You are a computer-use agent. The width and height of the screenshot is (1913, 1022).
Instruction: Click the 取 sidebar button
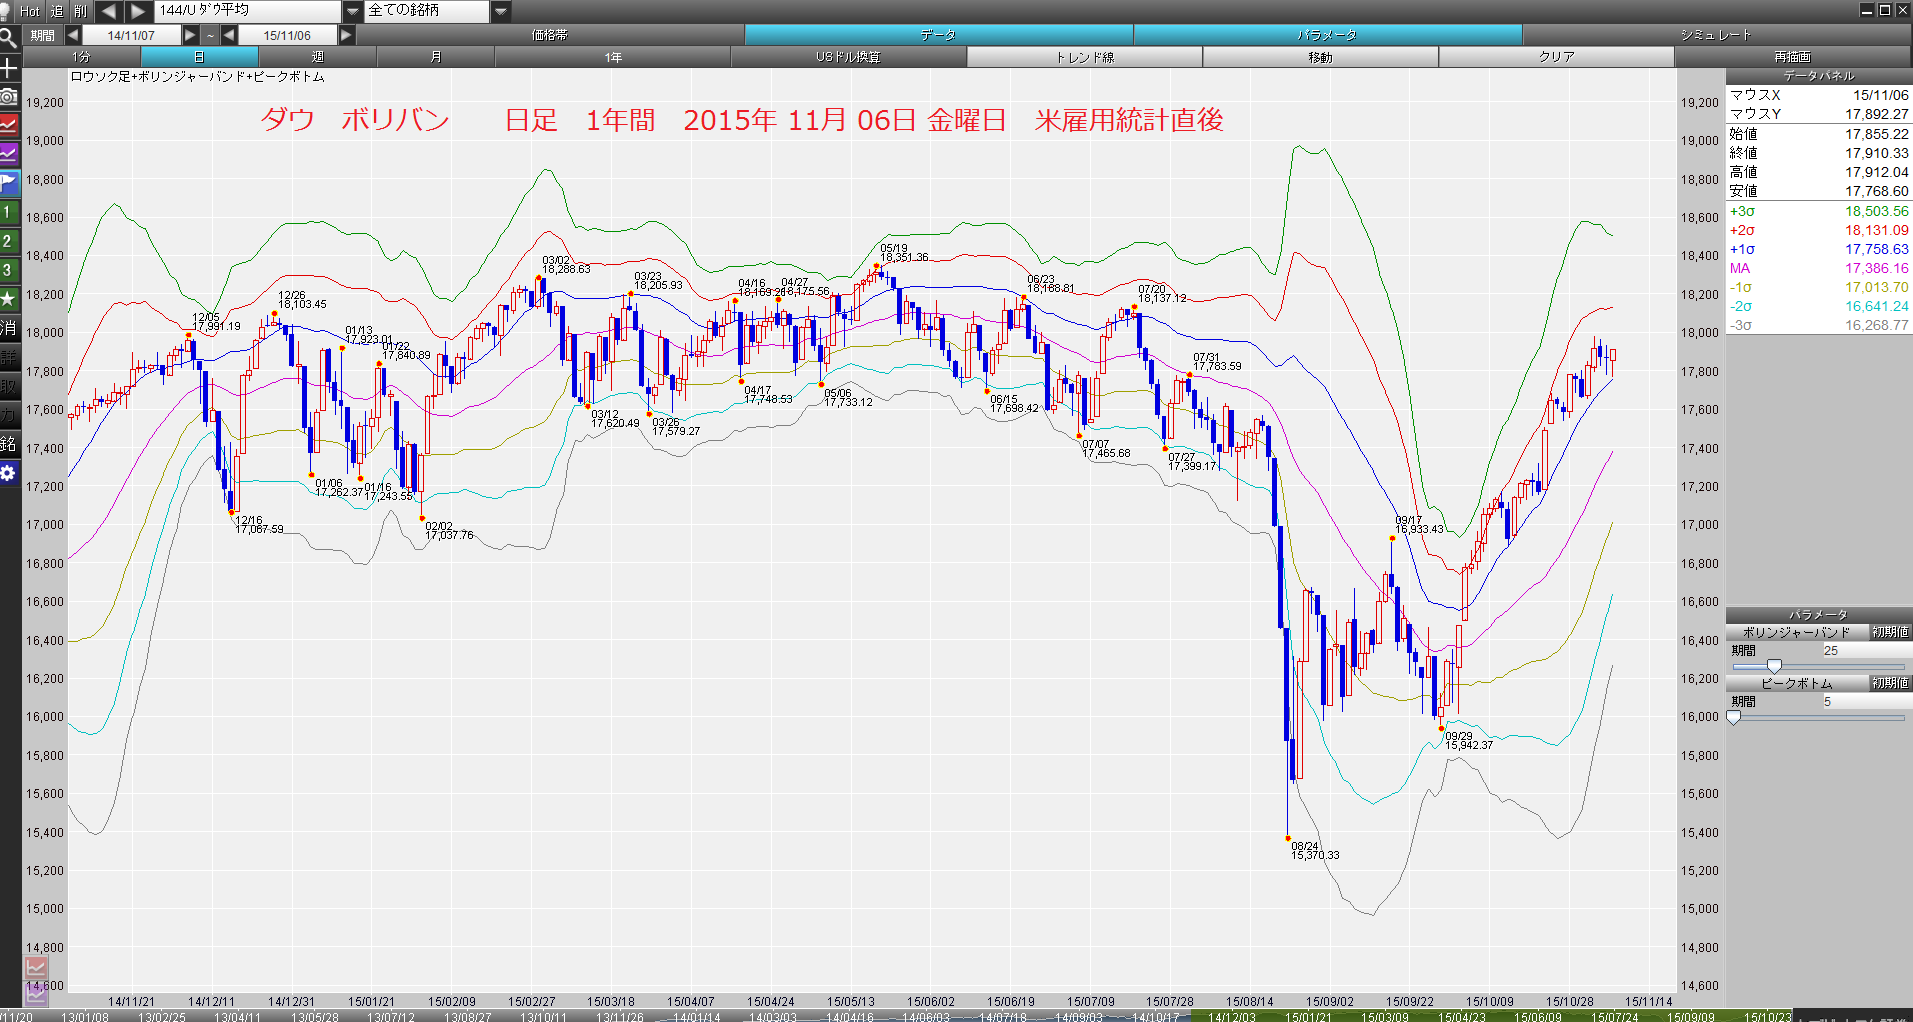tap(8, 386)
